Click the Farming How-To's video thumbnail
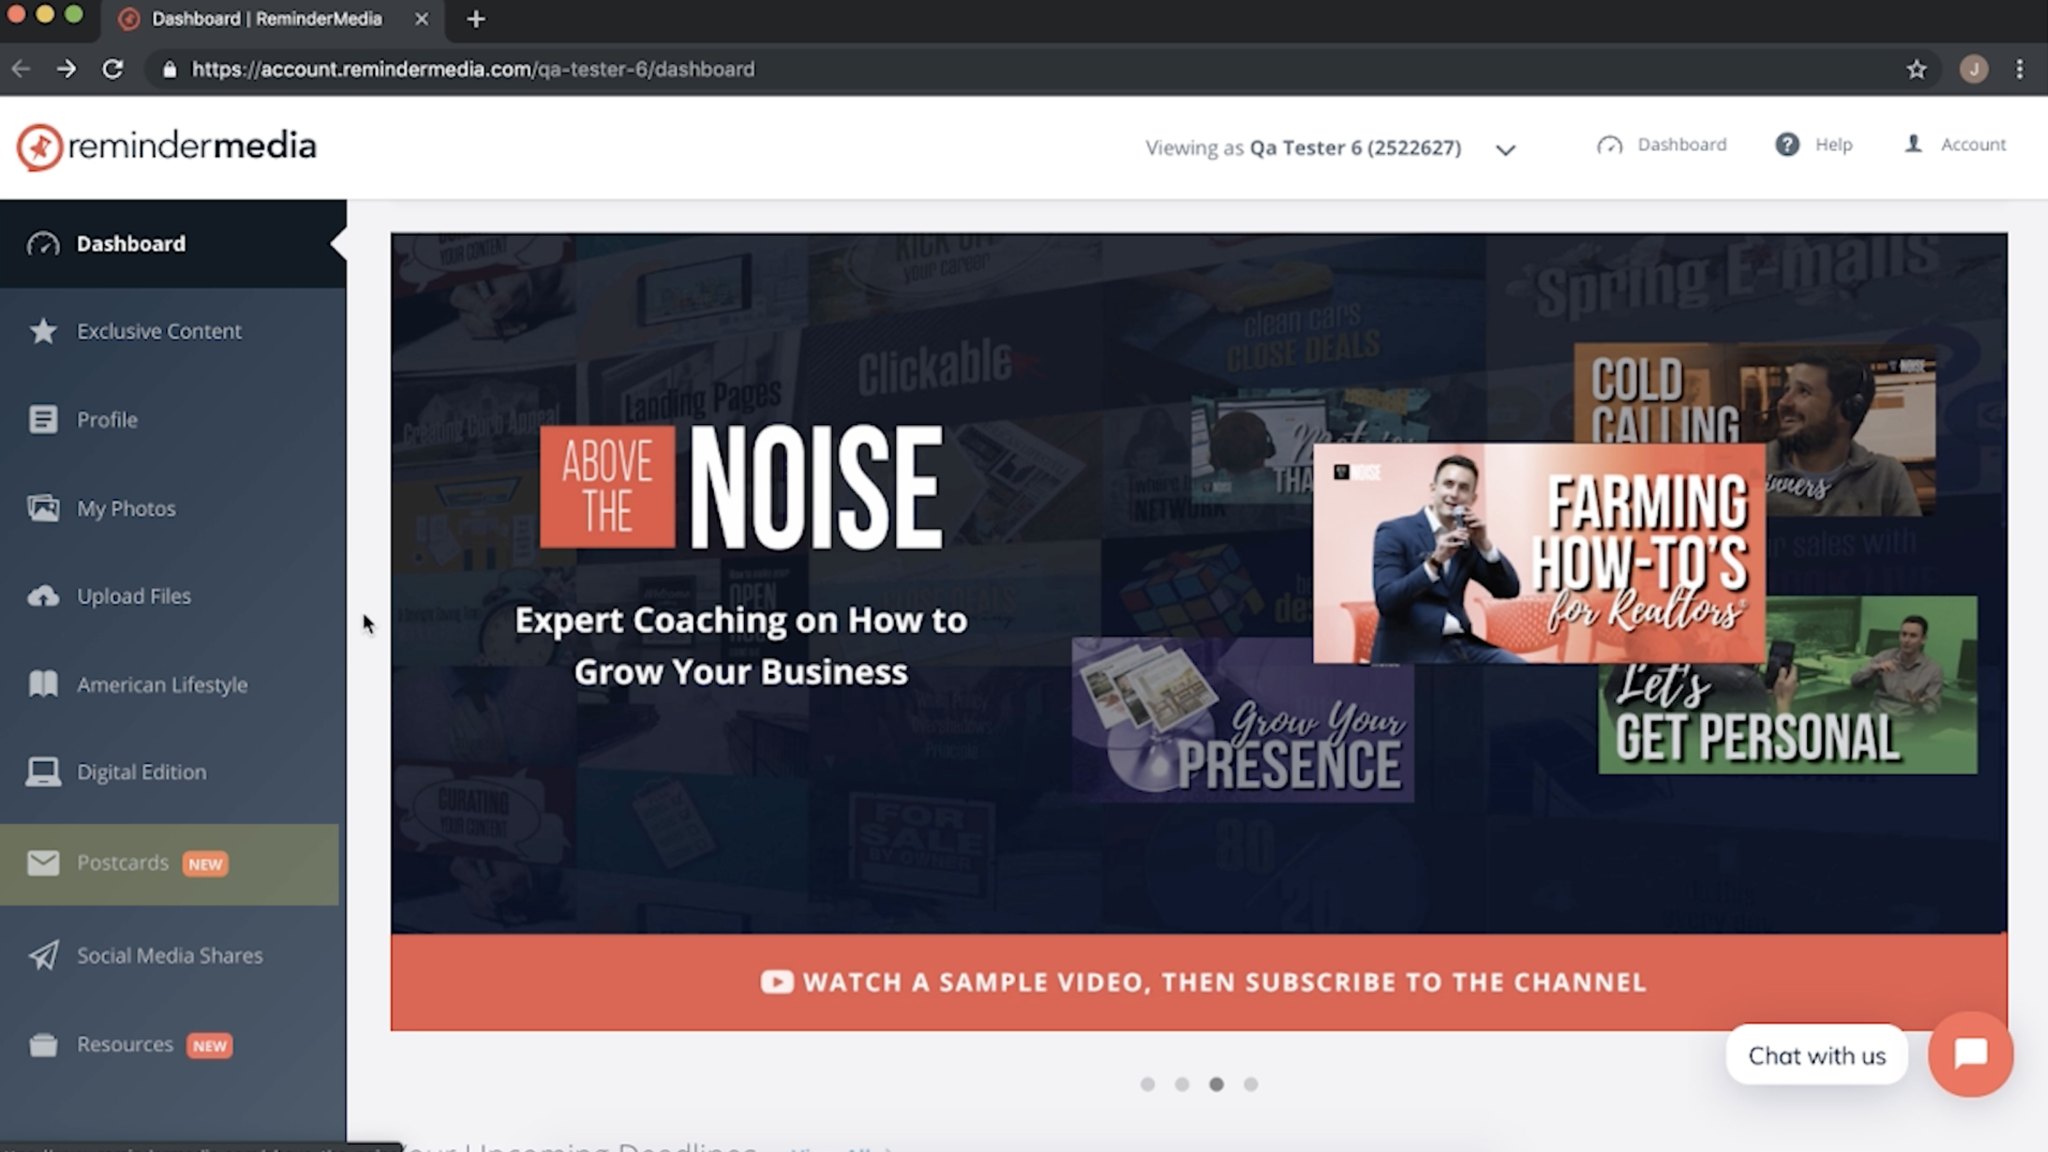2048x1152 pixels. [x=1538, y=553]
